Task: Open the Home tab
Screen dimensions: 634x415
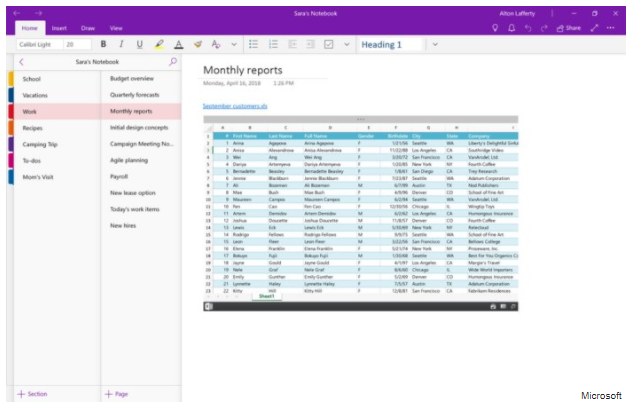Action: click(30, 28)
